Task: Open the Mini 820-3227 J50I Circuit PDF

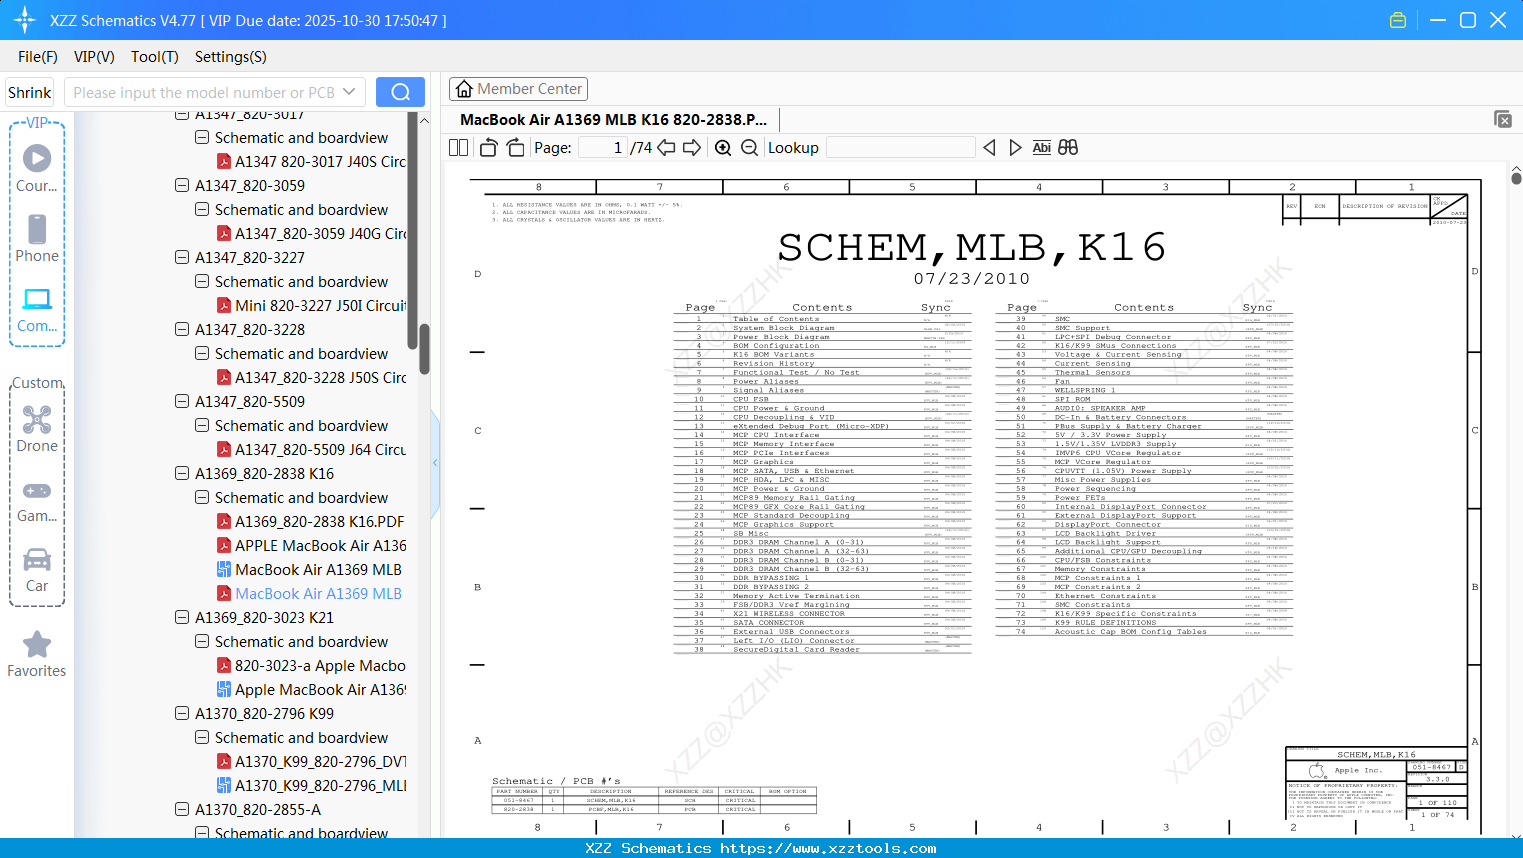Action: coord(321,306)
